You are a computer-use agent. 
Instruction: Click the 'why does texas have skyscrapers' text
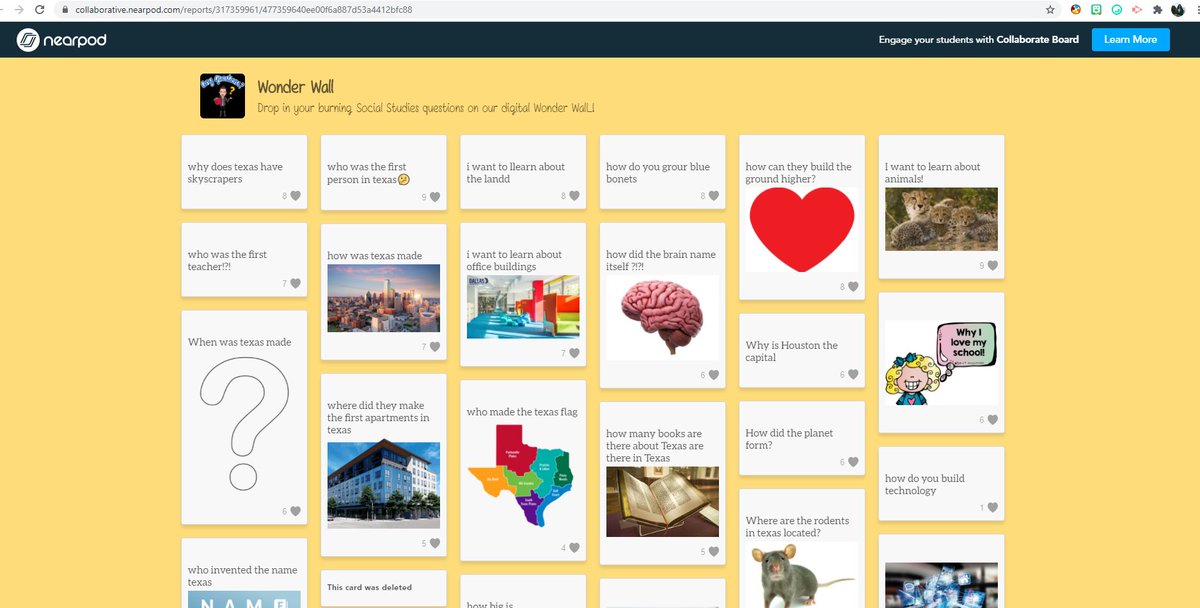coord(235,173)
